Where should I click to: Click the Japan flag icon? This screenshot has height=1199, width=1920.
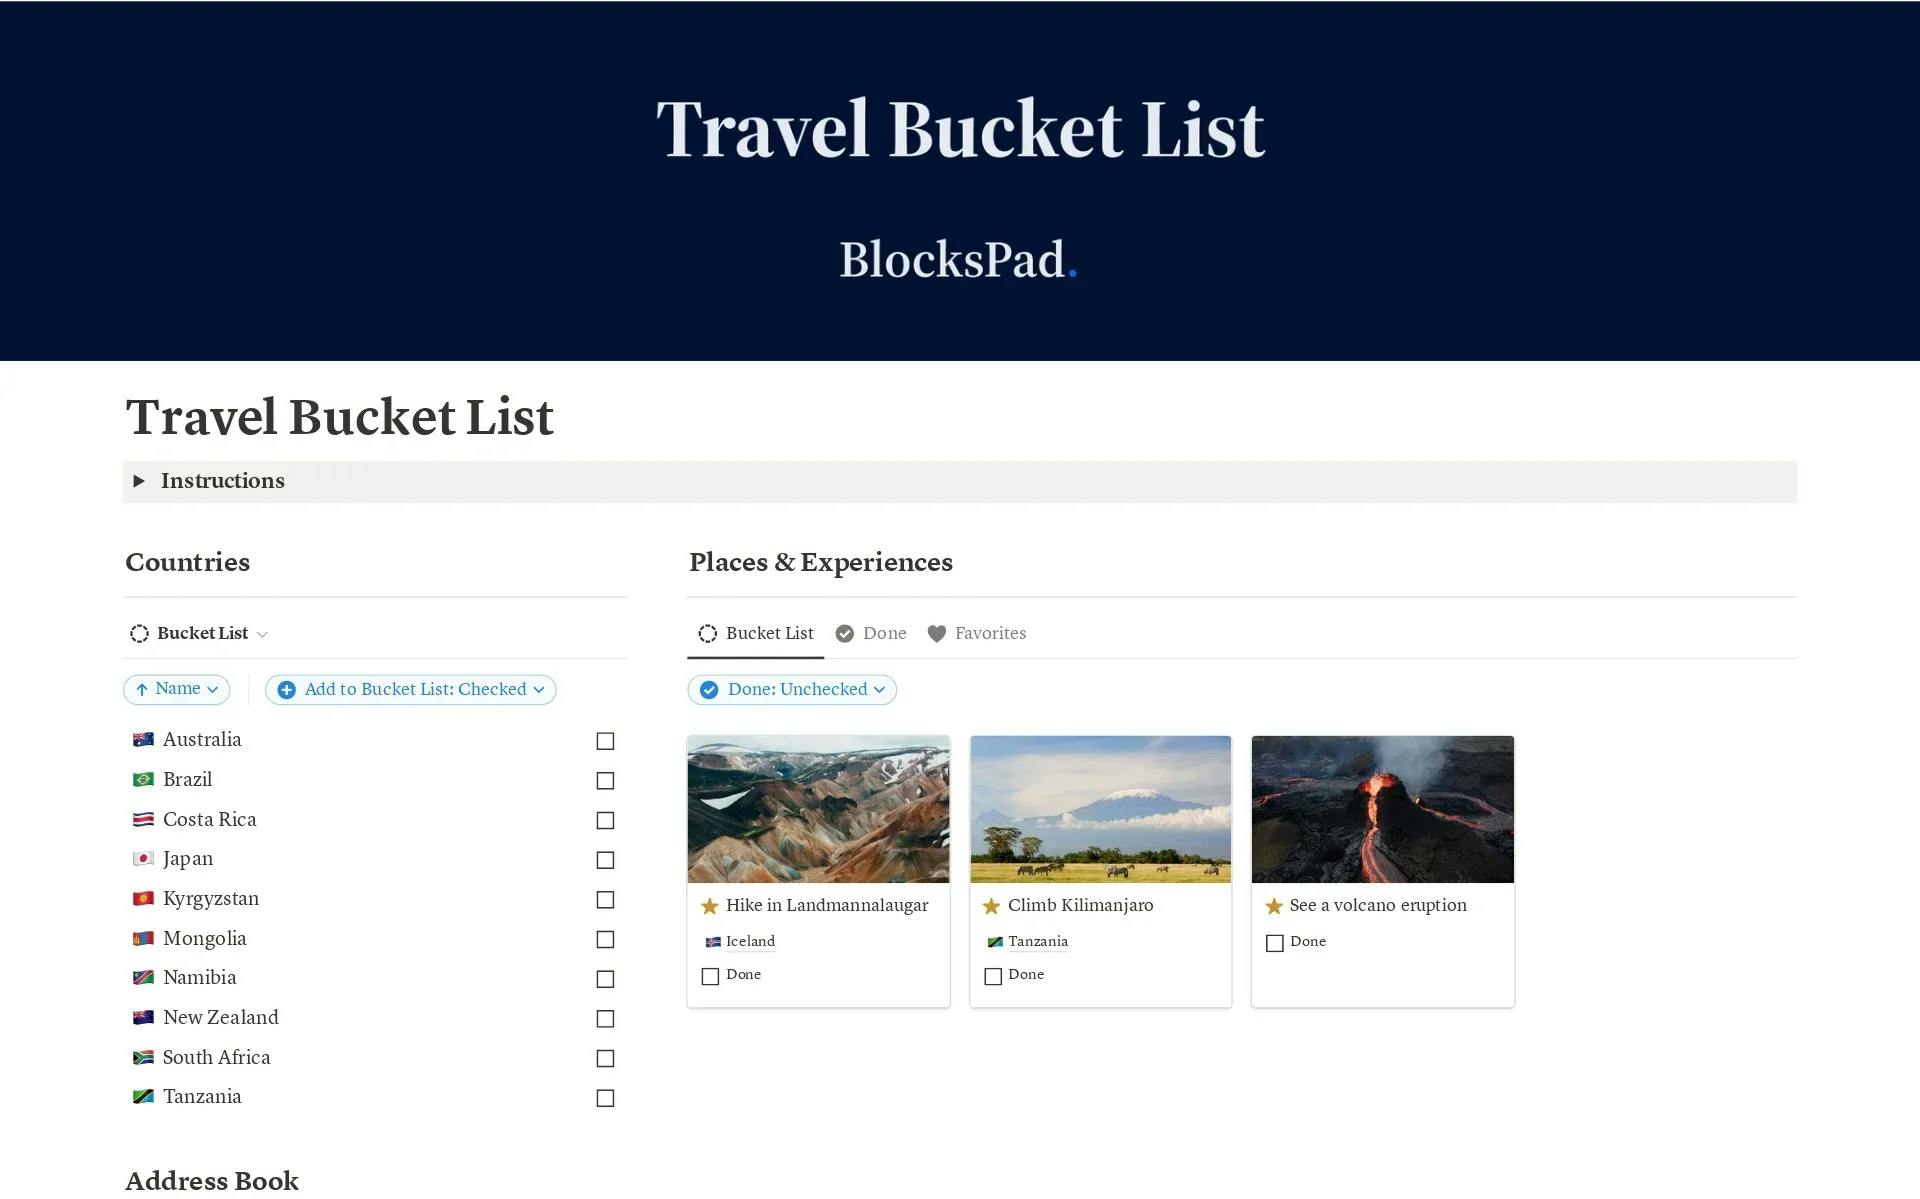143,859
